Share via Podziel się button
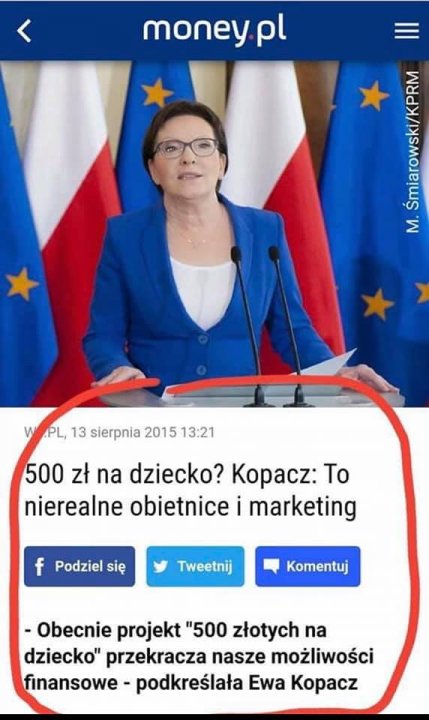 click(79, 566)
